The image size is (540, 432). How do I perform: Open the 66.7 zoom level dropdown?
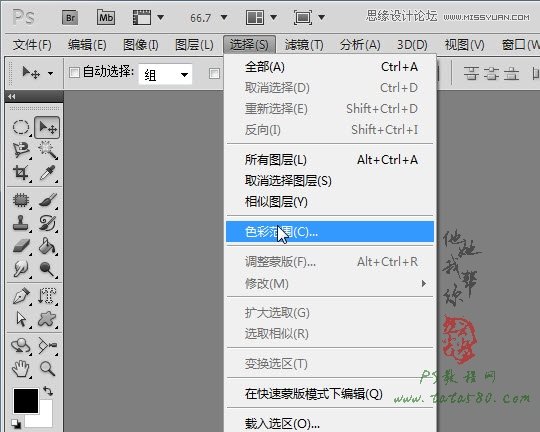[x=224, y=17]
